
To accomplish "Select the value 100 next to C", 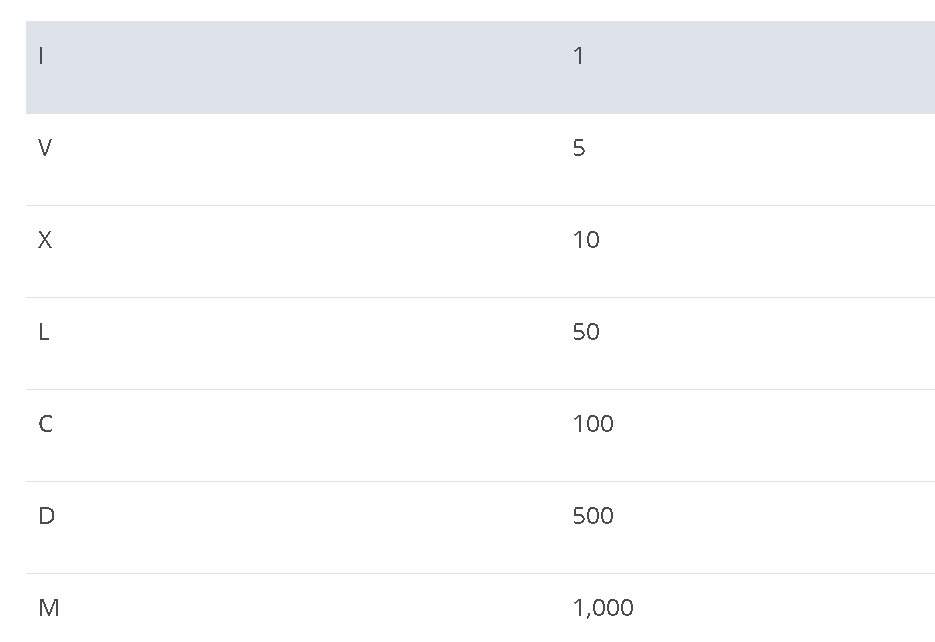I will pos(593,424).
